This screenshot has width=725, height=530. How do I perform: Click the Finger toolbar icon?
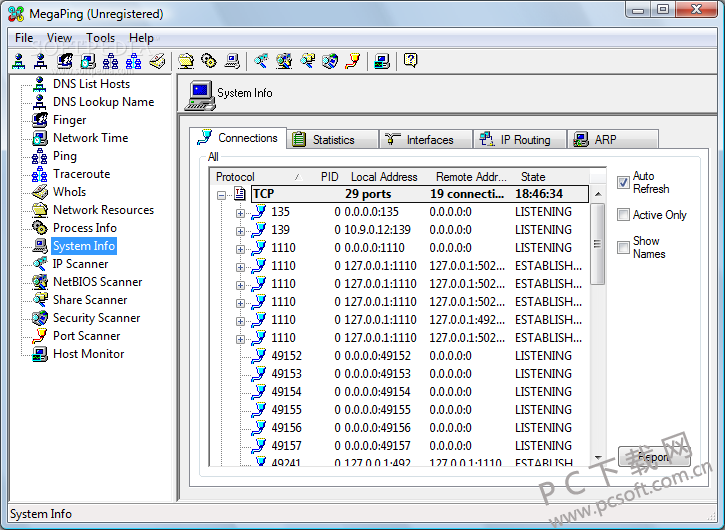pyautogui.click(x=65, y=61)
